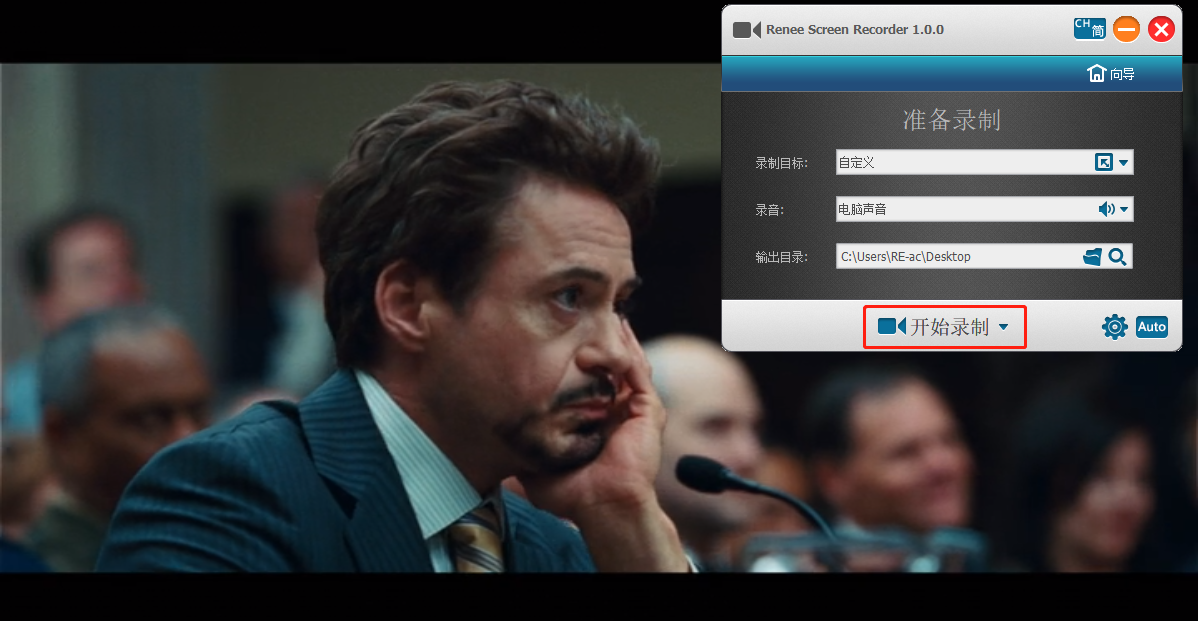Image resolution: width=1198 pixels, height=621 pixels.
Task: Close Renee Screen Recorder with red X
Action: click(x=1161, y=29)
